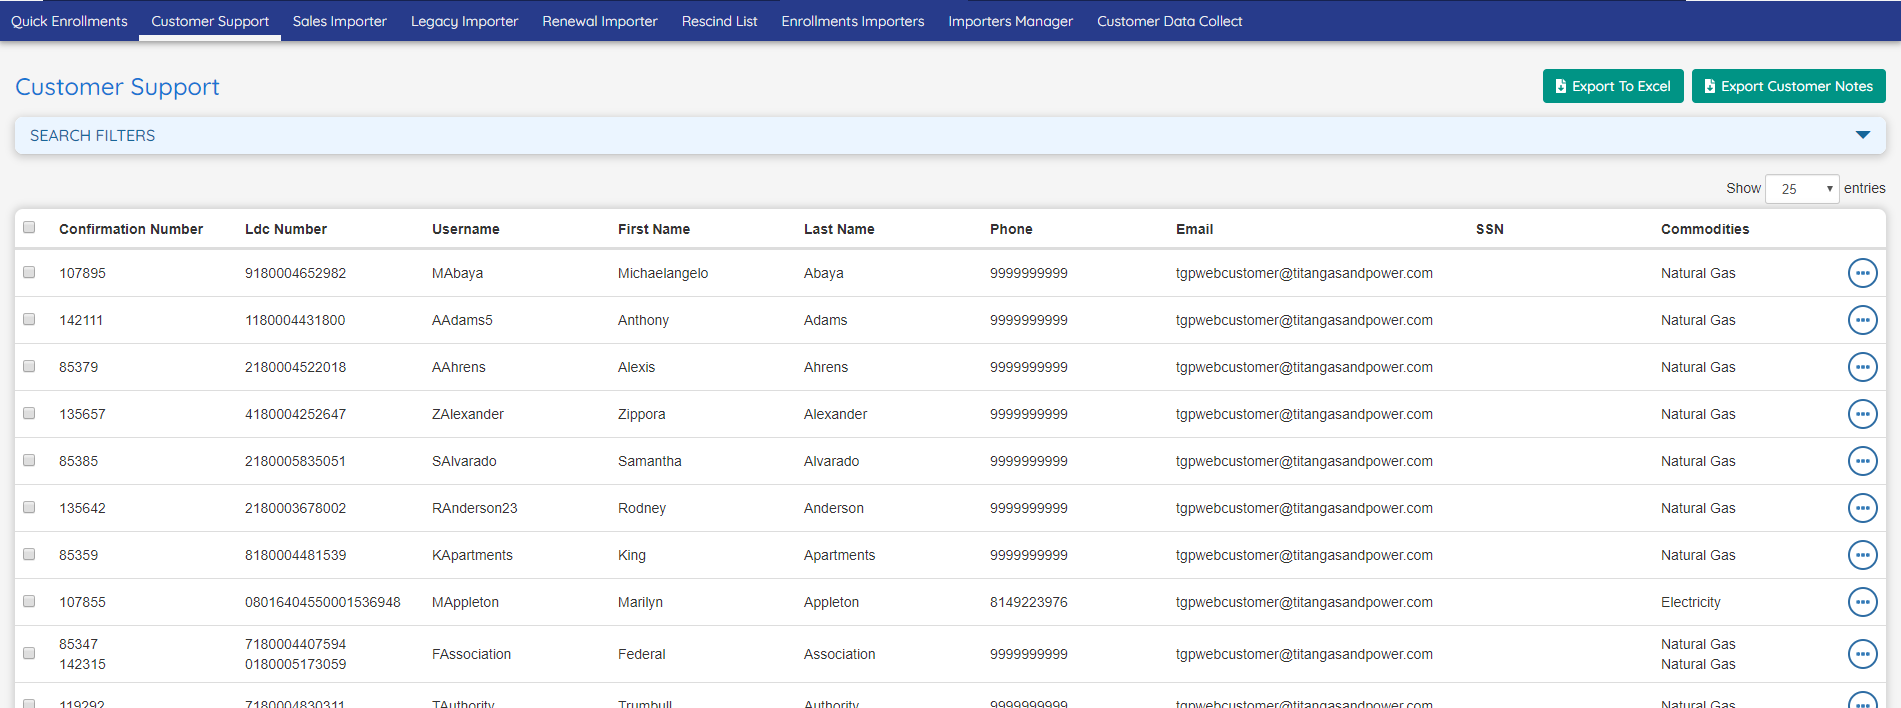Click the Electricity commodity cell
The width and height of the screenshot is (1901, 708).
(x=1691, y=602)
